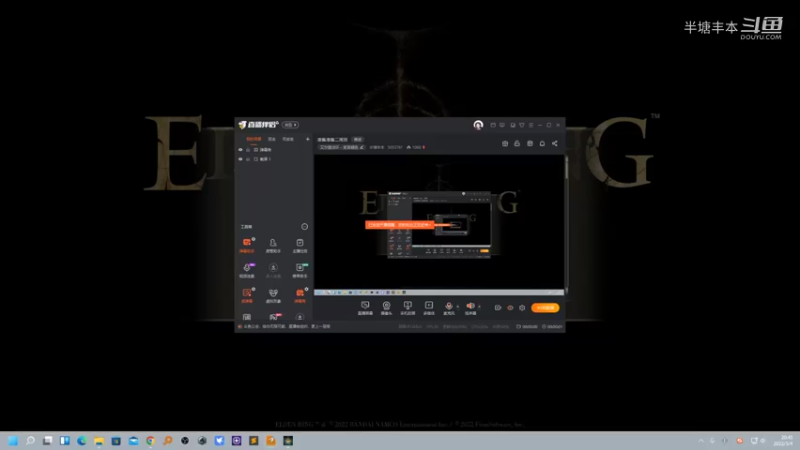Screen dimensions: 800x450
Task: Add screen capture source from bottom toolbar
Action: tap(365, 308)
